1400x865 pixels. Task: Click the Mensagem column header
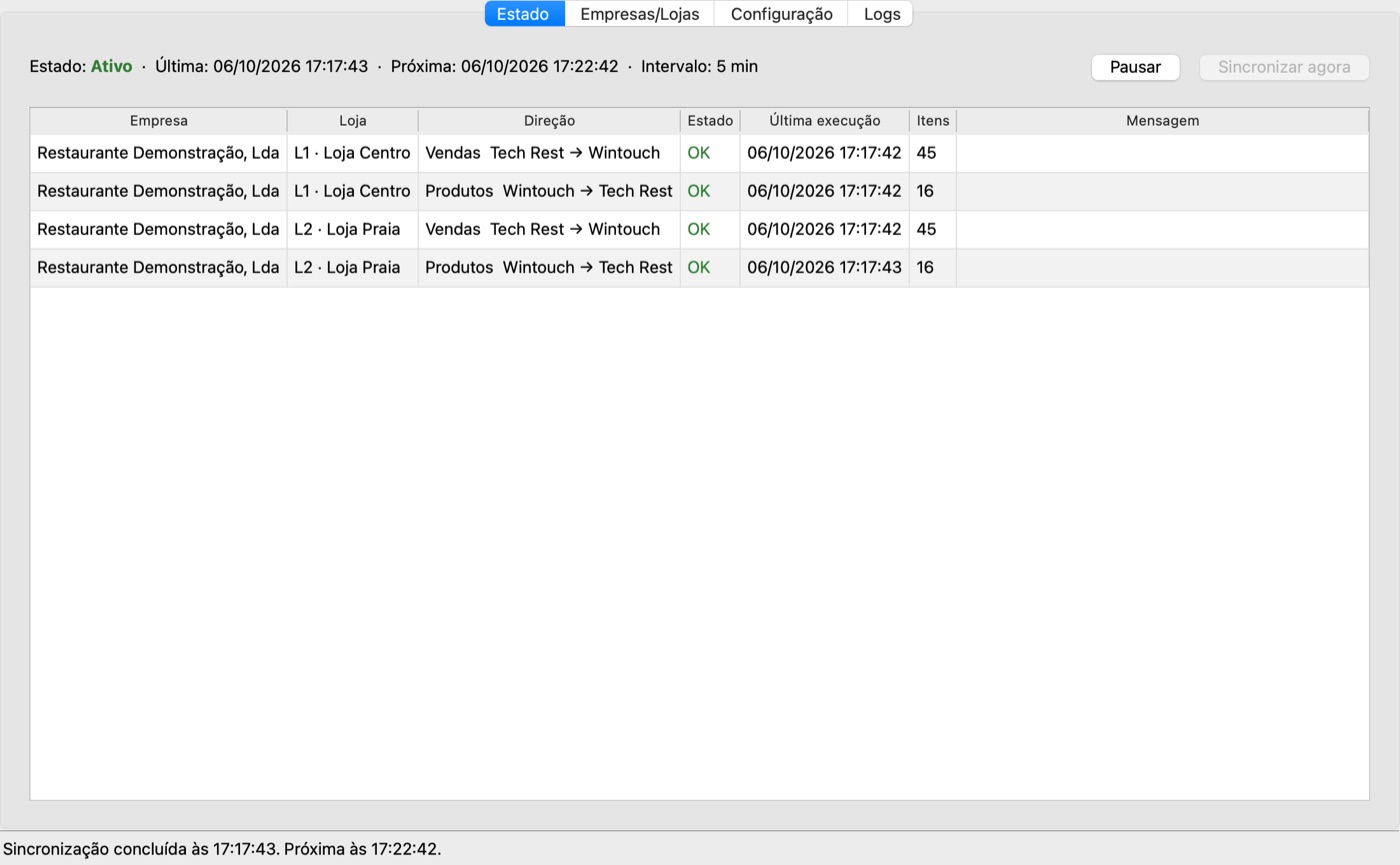[1162, 121]
